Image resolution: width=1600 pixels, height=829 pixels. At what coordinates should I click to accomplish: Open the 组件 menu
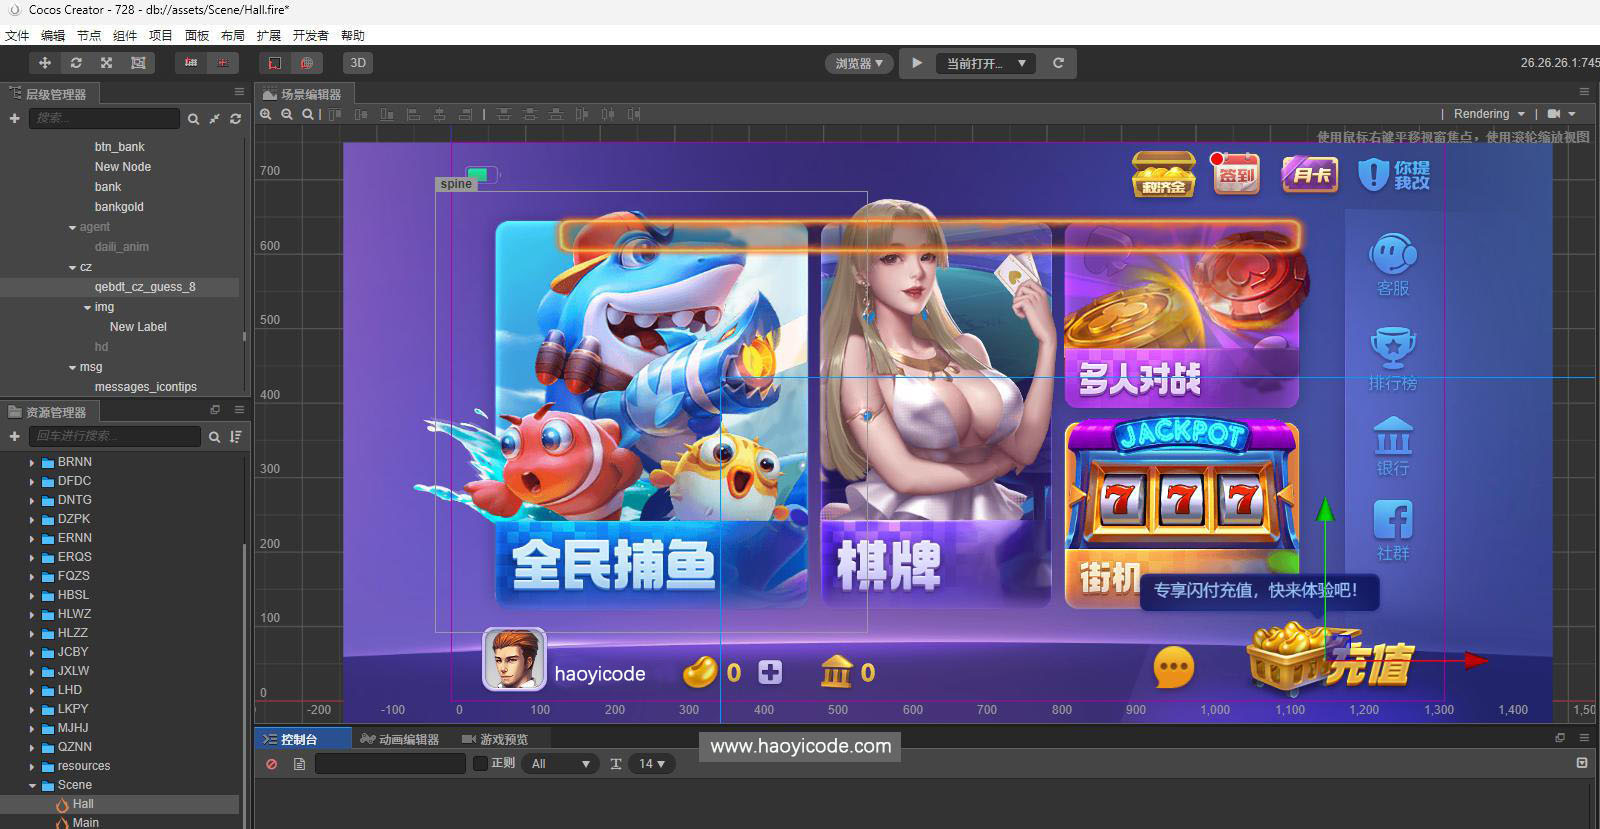click(x=125, y=35)
